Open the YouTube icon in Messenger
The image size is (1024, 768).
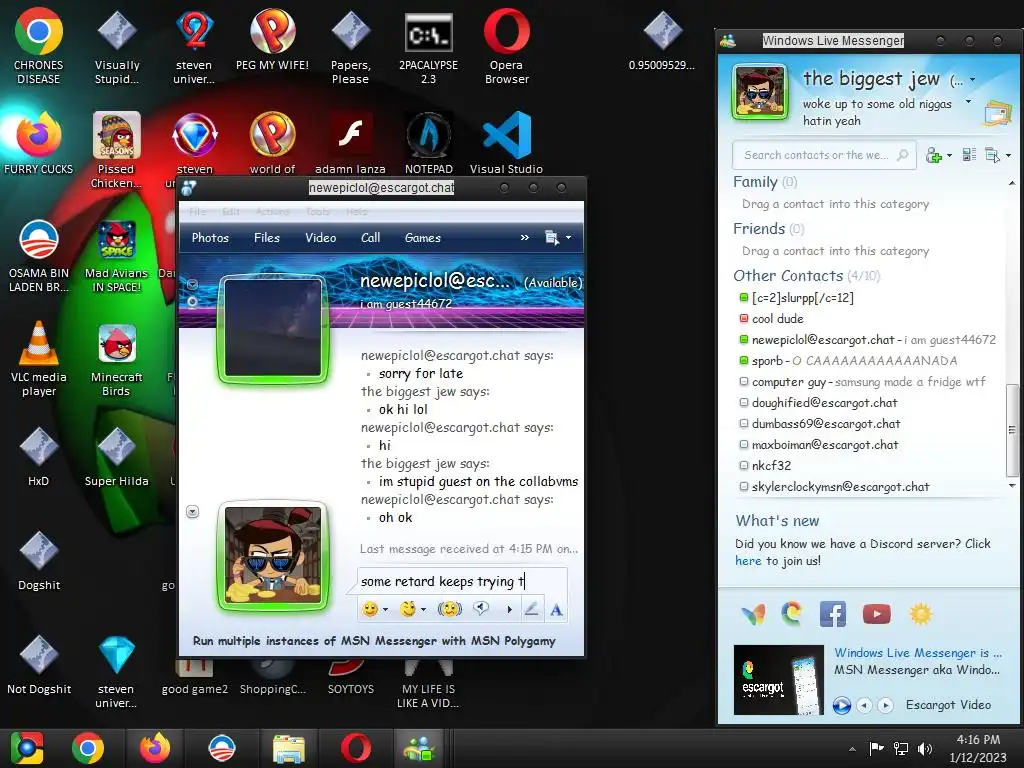click(876, 614)
